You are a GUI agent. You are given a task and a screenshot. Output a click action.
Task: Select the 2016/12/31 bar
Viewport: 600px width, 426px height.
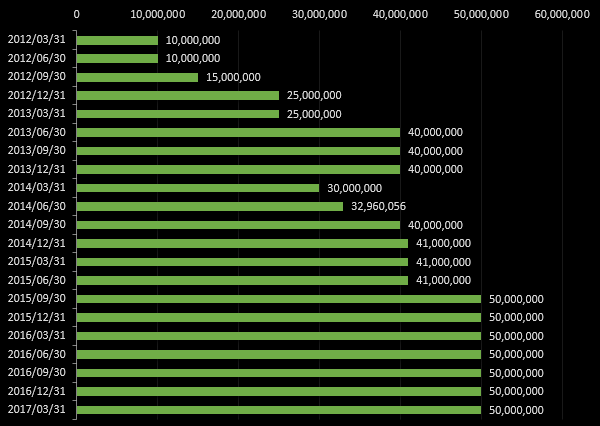pos(279,391)
